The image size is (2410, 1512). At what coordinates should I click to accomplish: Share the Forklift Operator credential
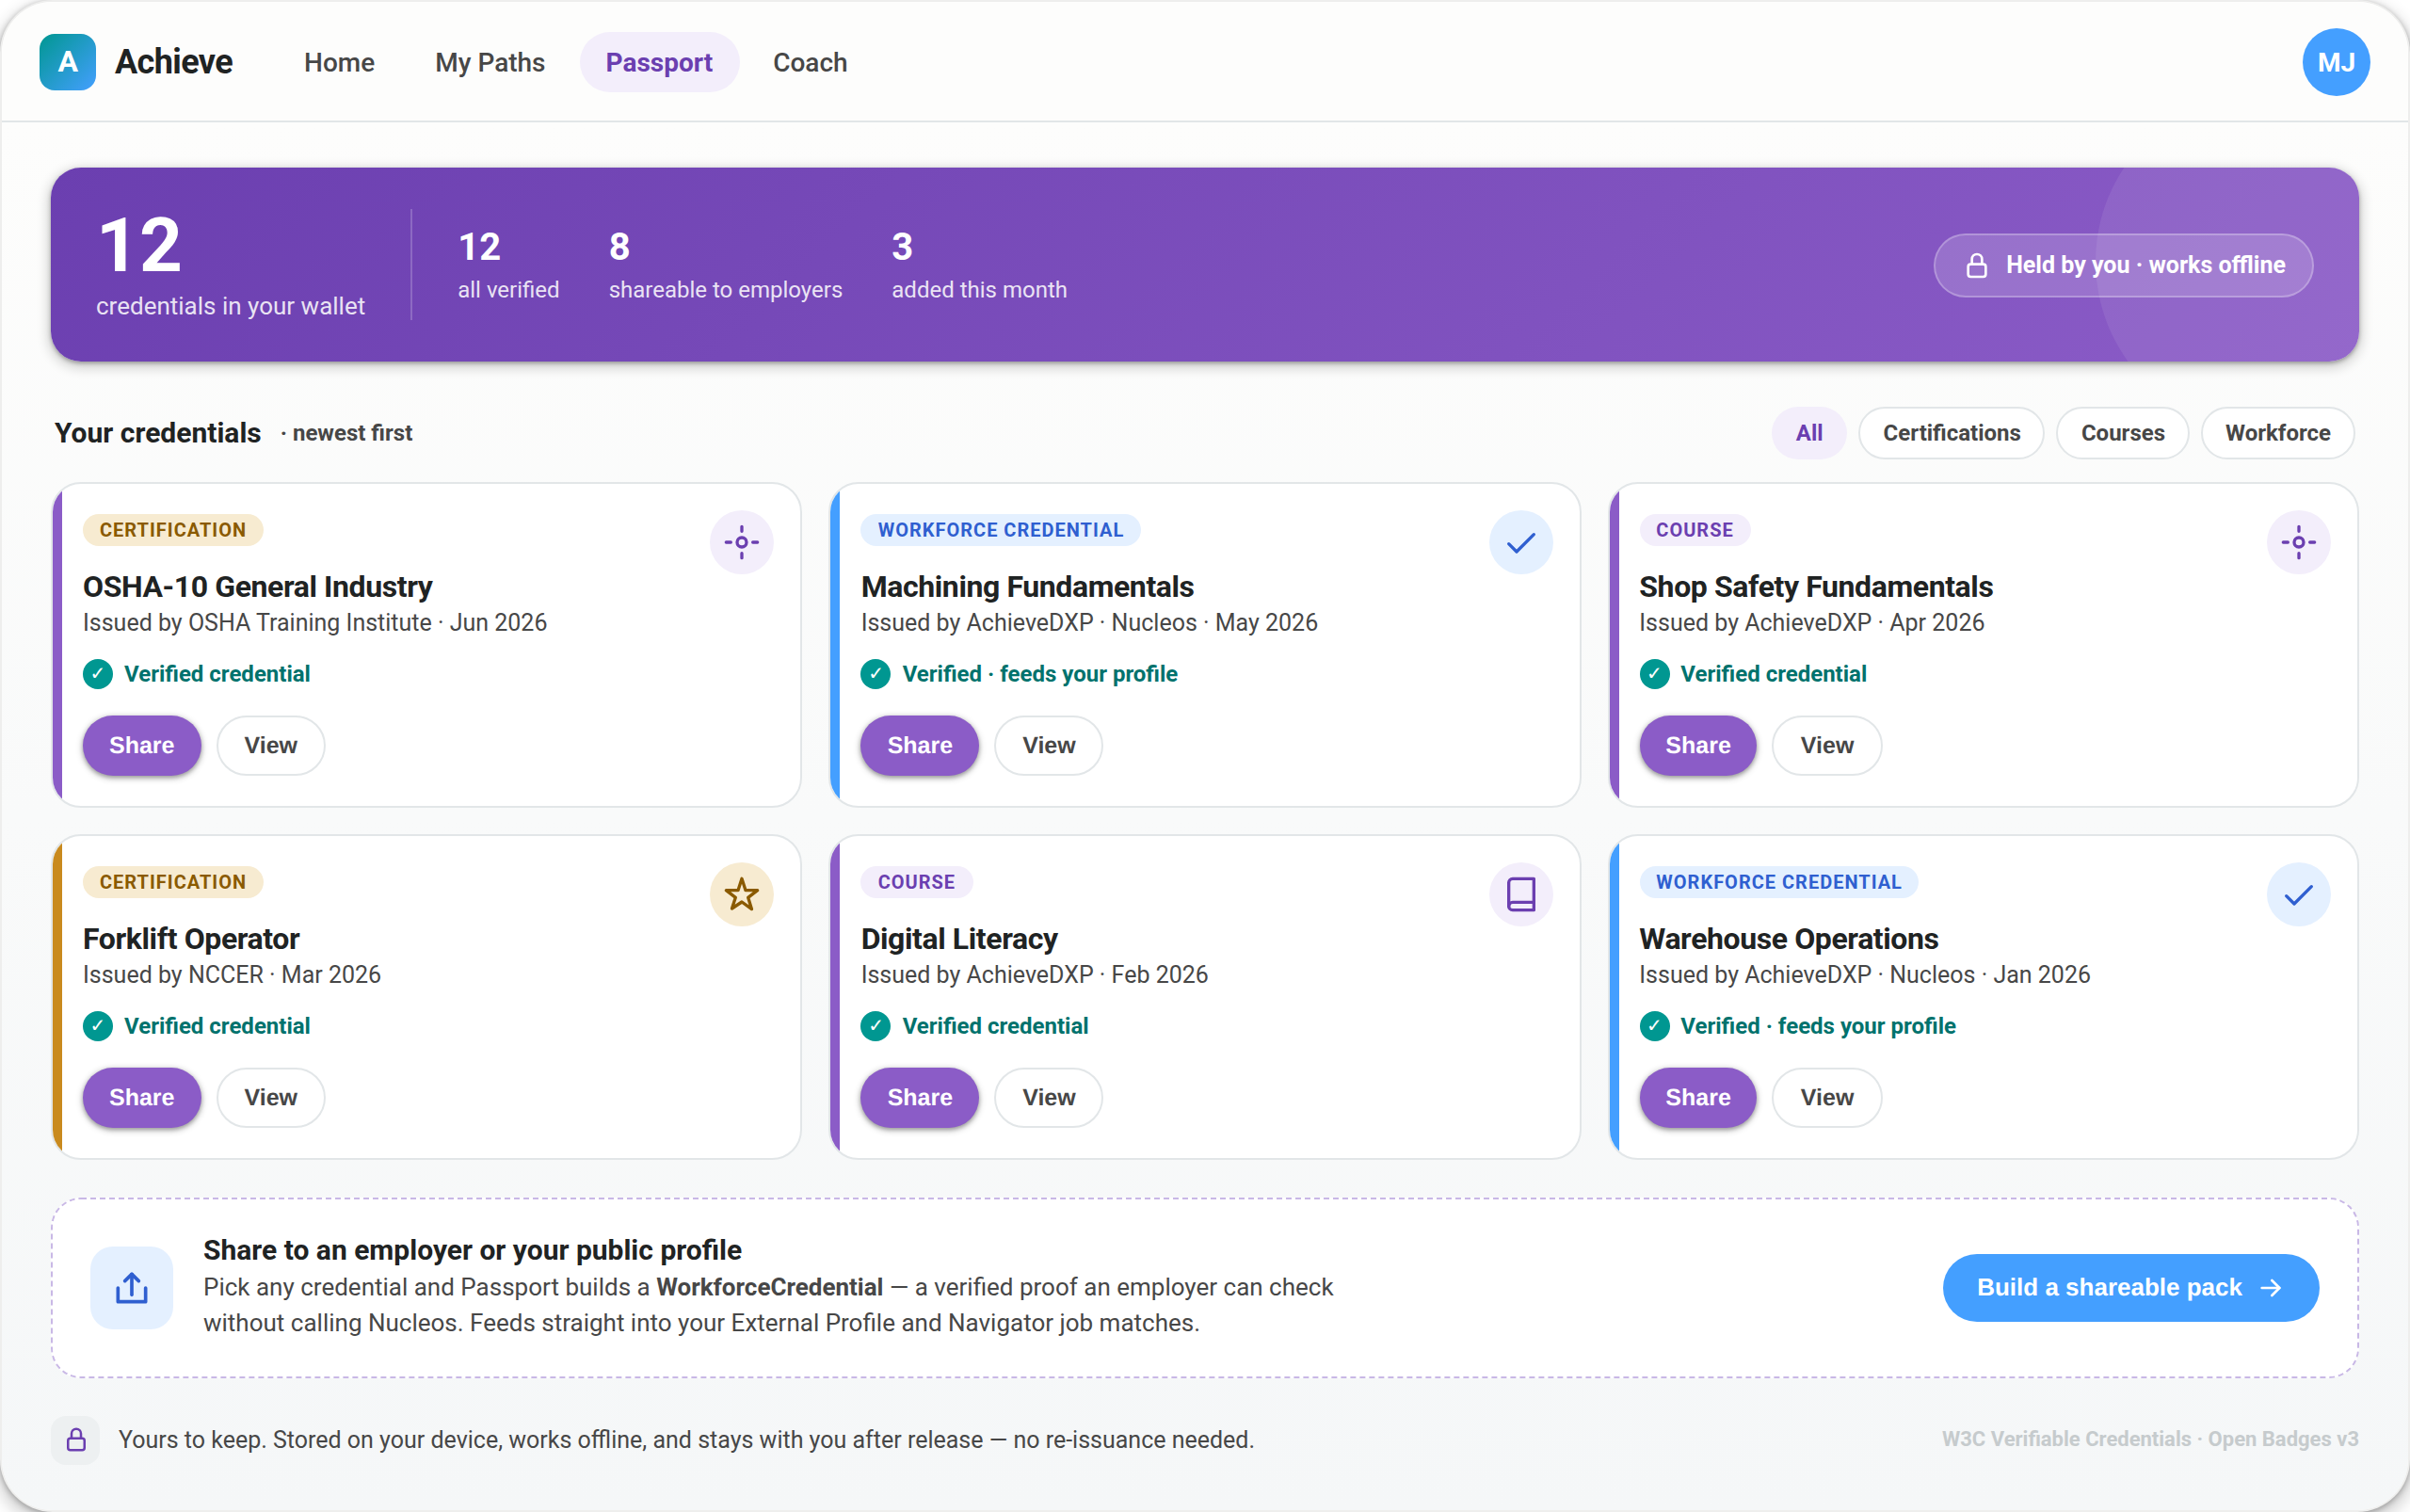click(141, 1097)
